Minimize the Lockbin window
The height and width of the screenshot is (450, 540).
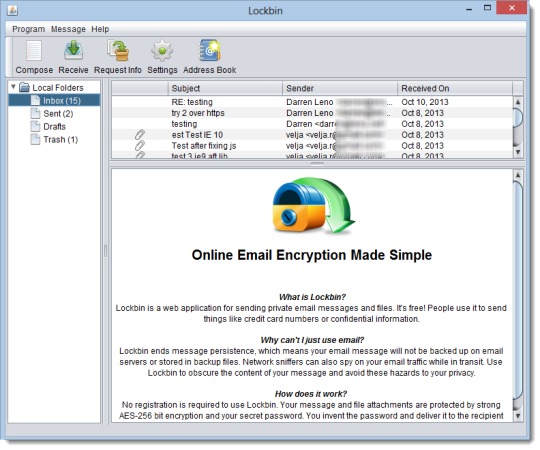(x=469, y=8)
